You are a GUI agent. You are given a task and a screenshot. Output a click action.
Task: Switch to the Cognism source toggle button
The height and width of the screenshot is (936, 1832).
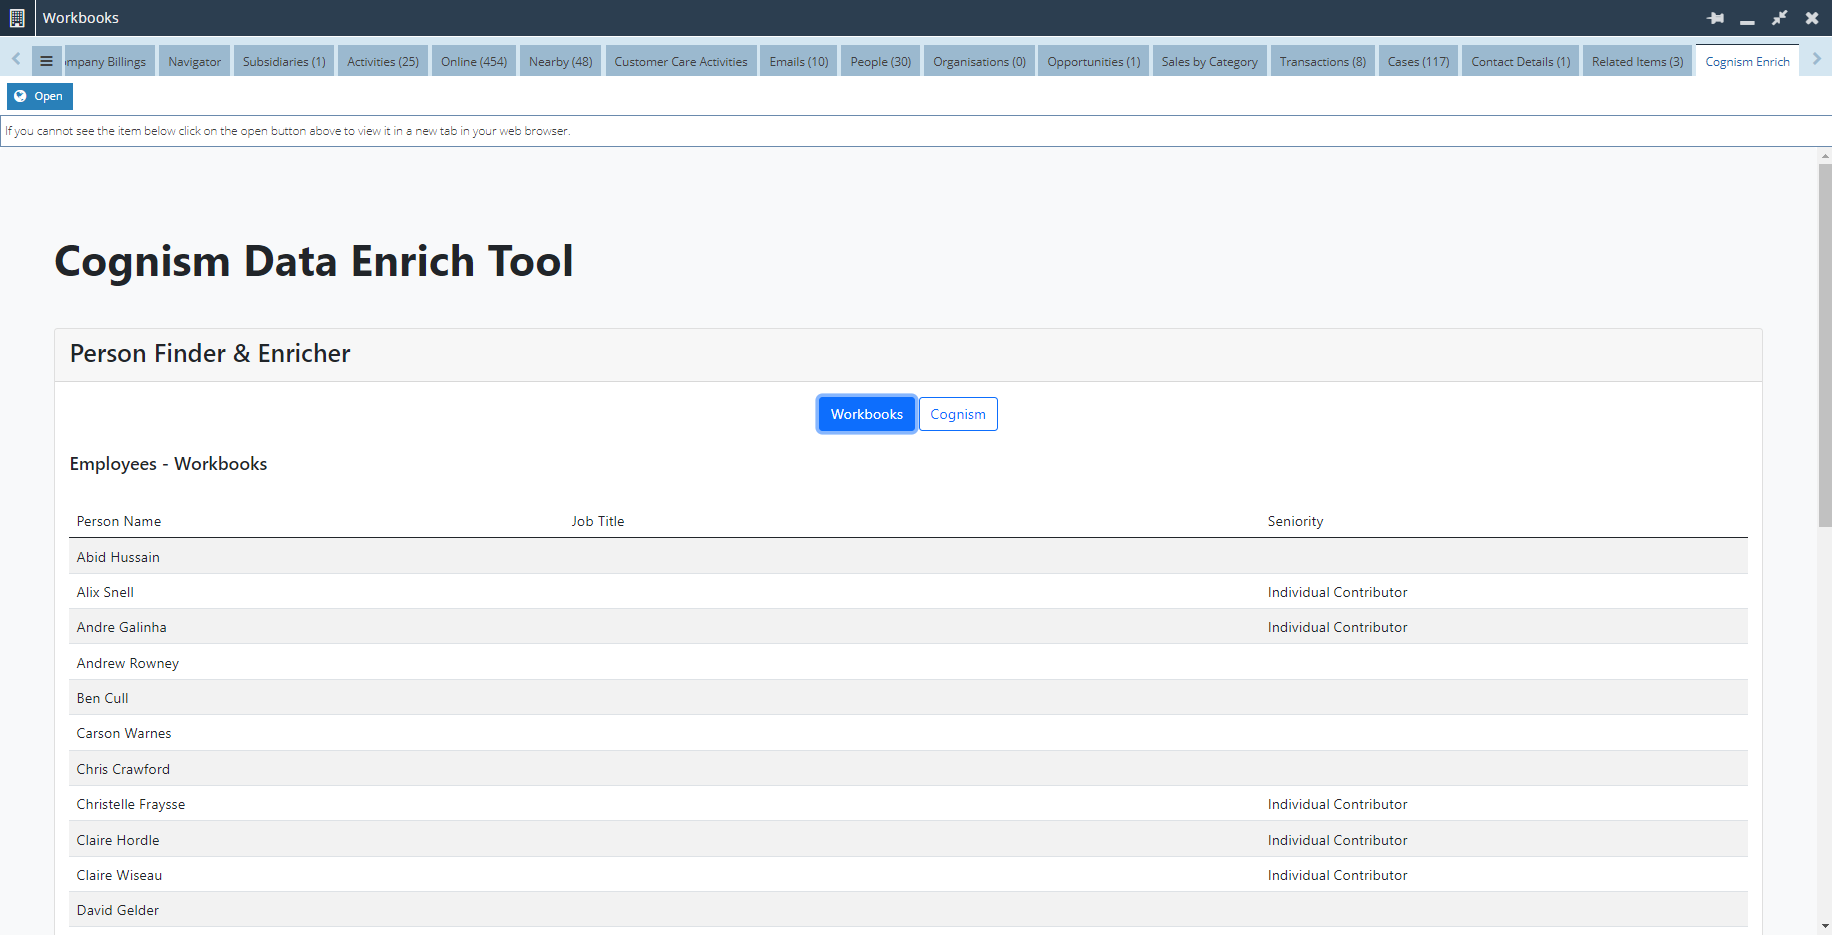click(958, 414)
